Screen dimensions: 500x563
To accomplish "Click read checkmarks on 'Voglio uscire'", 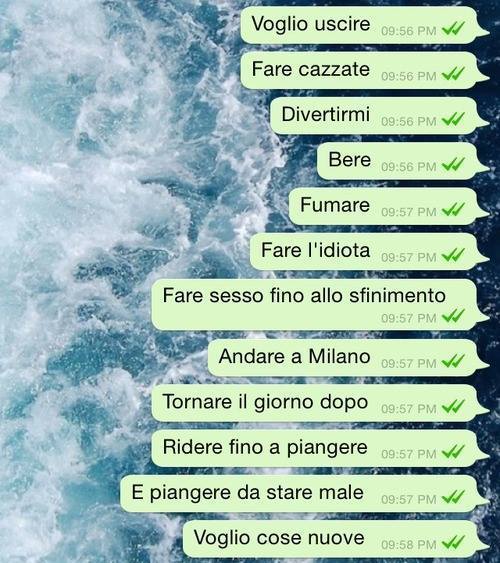I will pyautogui.click(x=453, y=29).
